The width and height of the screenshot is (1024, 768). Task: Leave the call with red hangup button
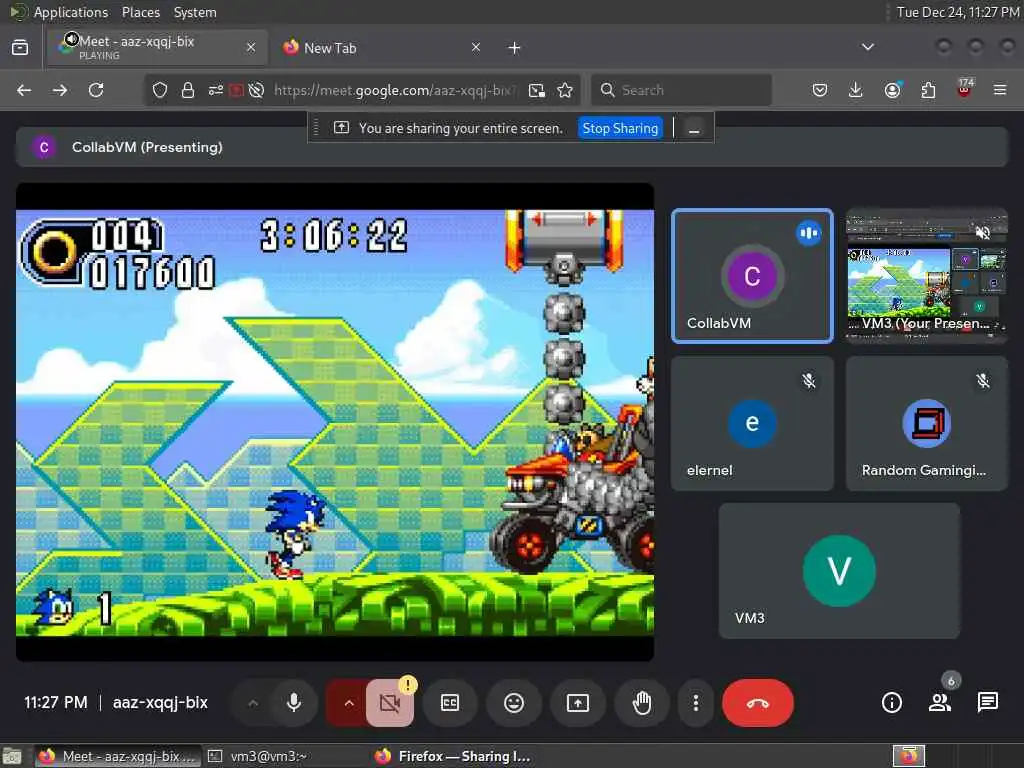tap(758, 703)
